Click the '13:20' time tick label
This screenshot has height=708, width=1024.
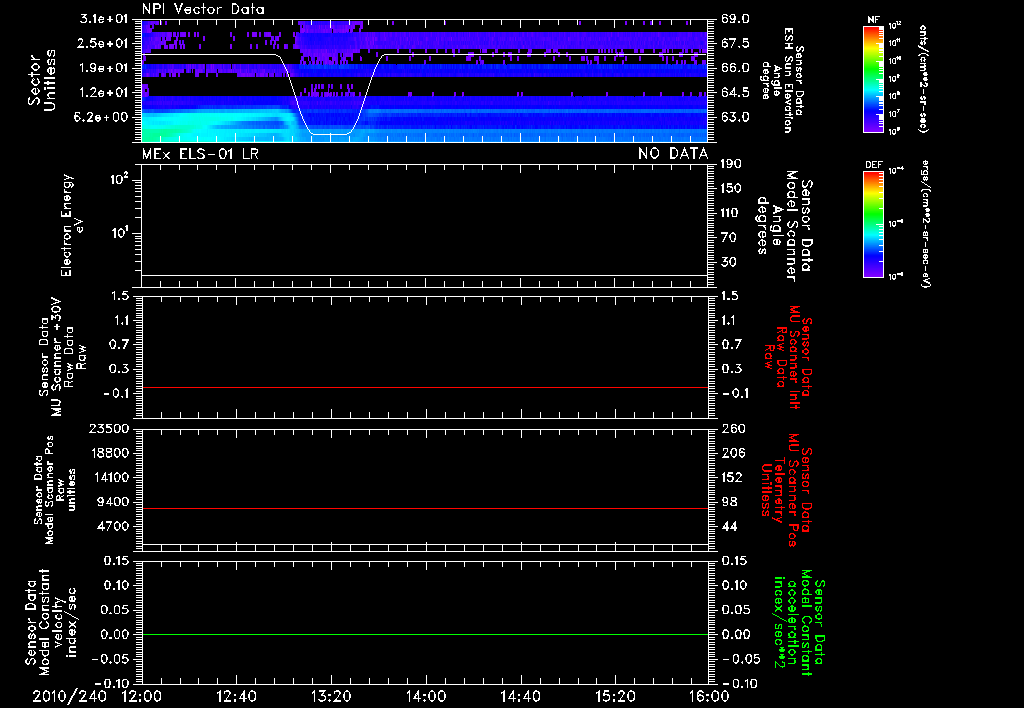pos(331,696)
